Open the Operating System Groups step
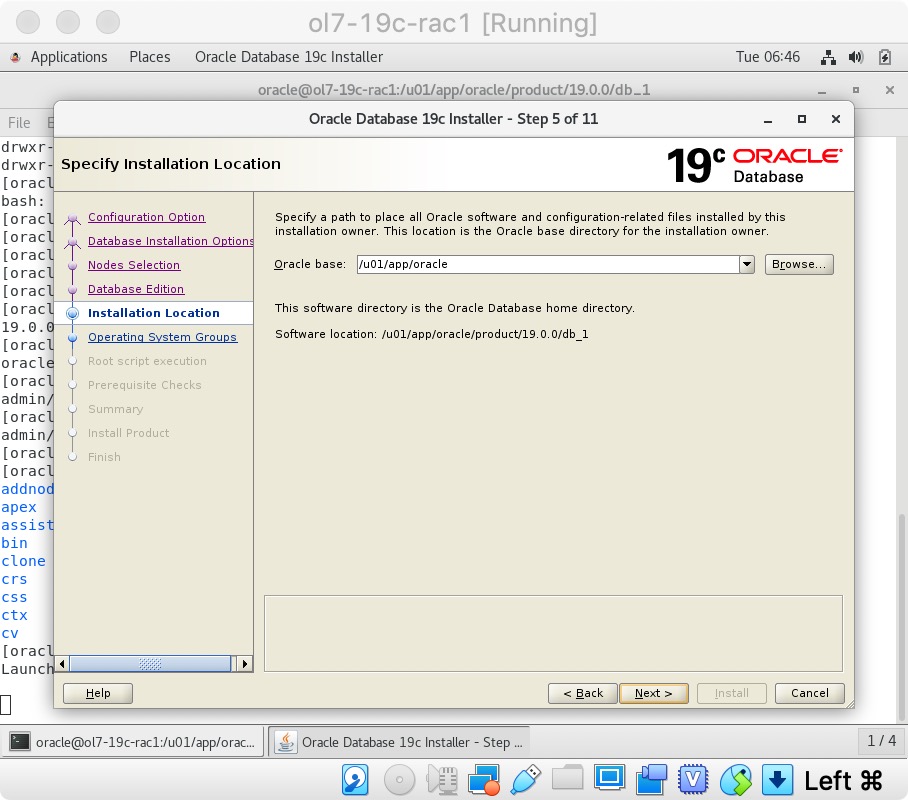Image resolution: width=908 pixels, height=800 pixels. tap(162, 337)
